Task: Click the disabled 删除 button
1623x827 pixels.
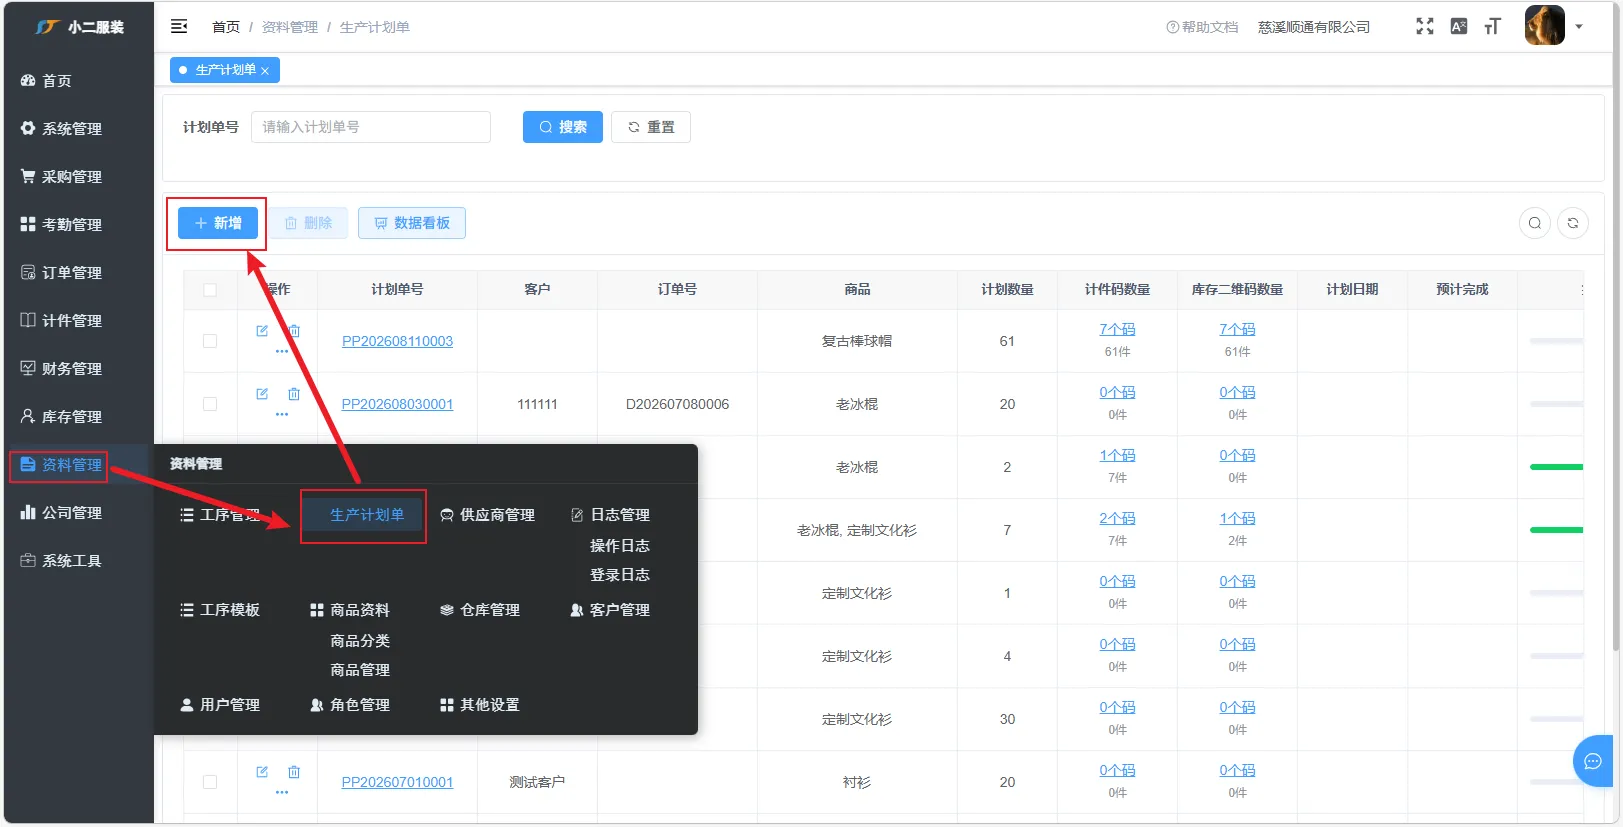Action: point(308,223)
